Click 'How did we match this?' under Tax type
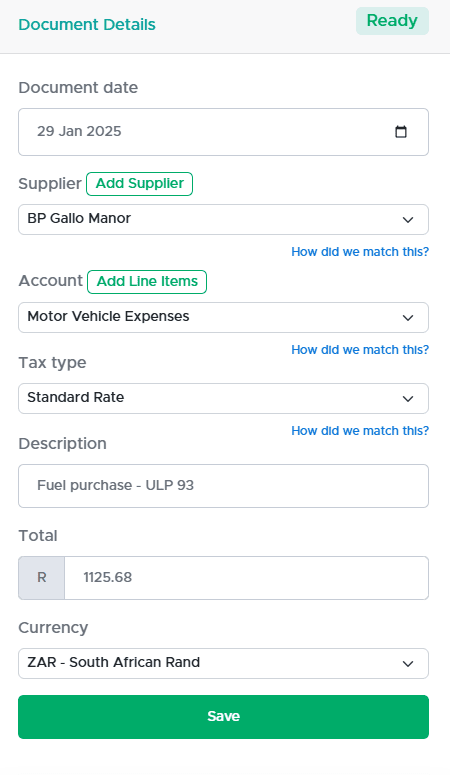 (360, 431)
